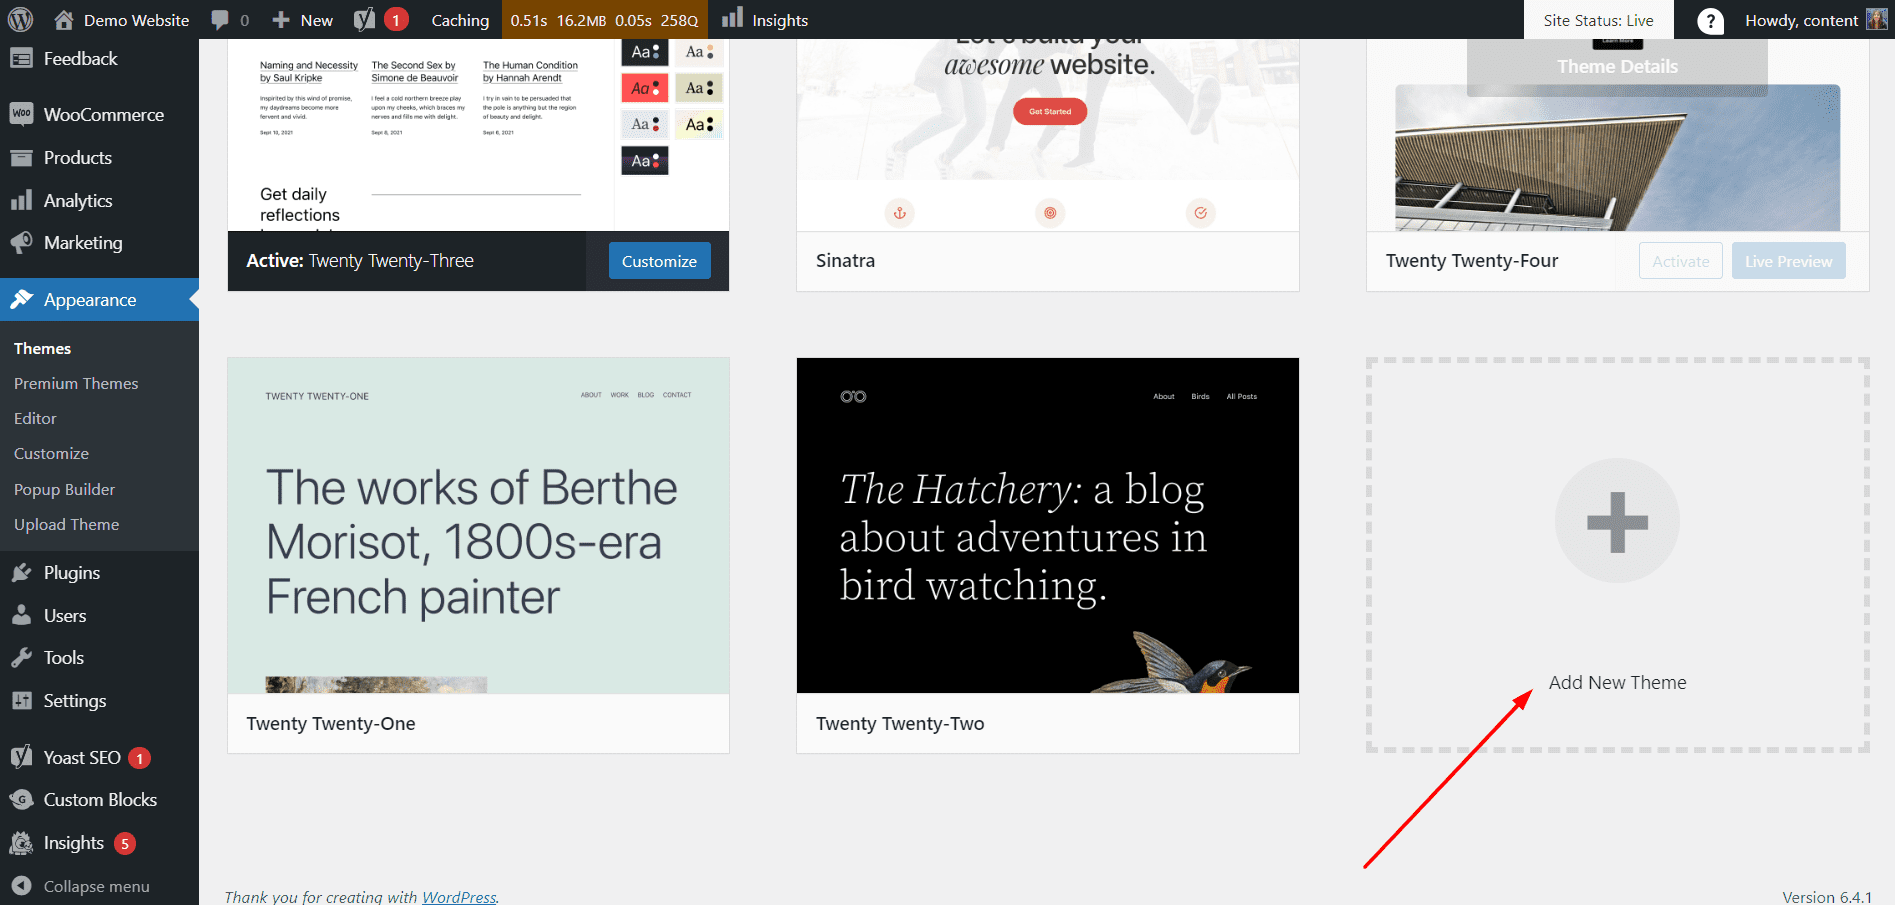The width and height of the screenshot is (1895, 905).
Task: Follow the WordPress footer link
Action: point(459,897)
